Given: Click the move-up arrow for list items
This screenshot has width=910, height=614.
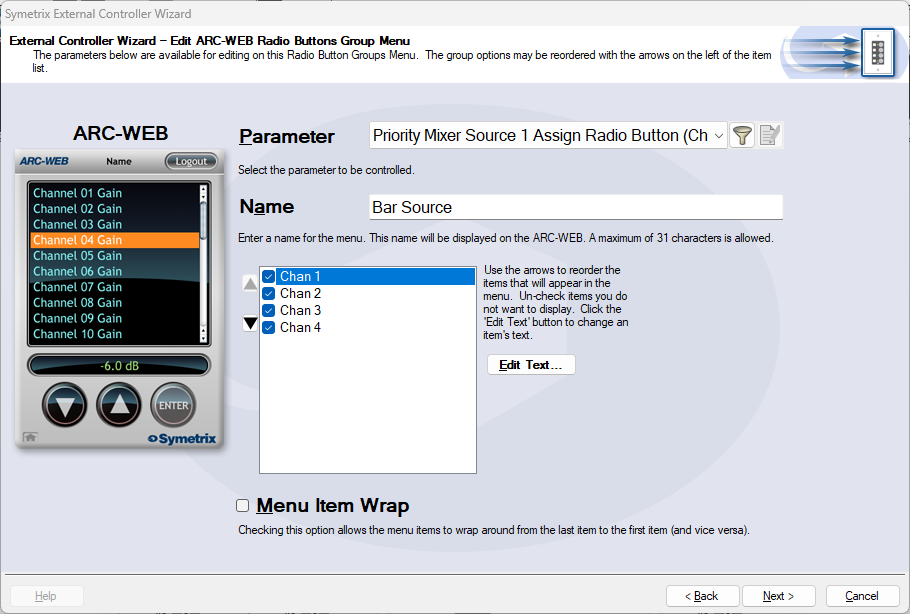Looking at the screenshot, I should click(x=250, y=284).
